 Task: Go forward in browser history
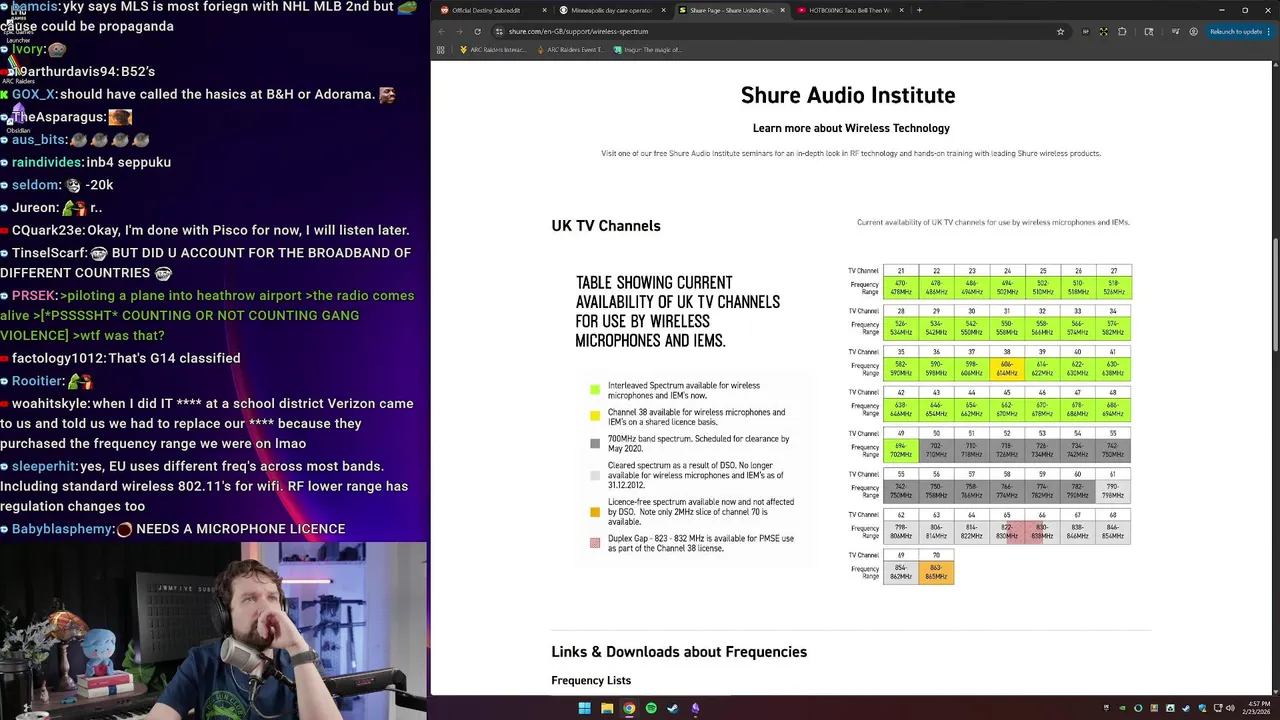click(459, 31)
